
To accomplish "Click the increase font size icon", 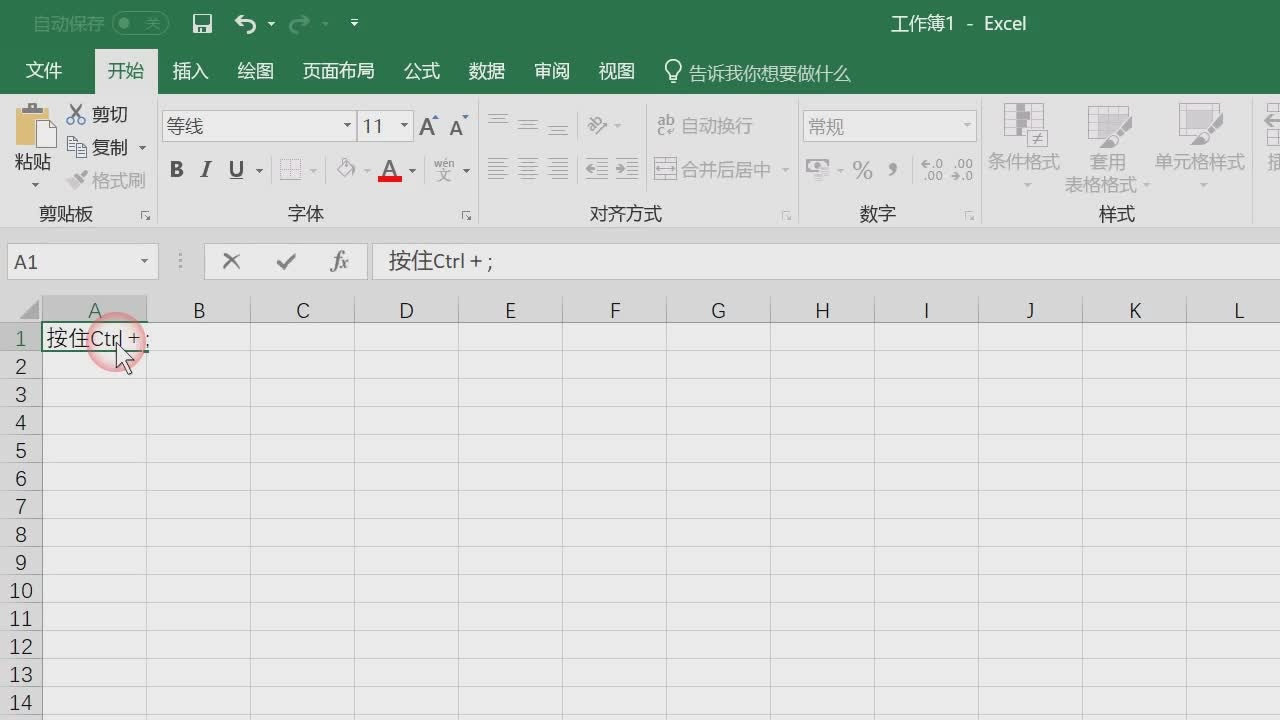I will pos(428,126).
